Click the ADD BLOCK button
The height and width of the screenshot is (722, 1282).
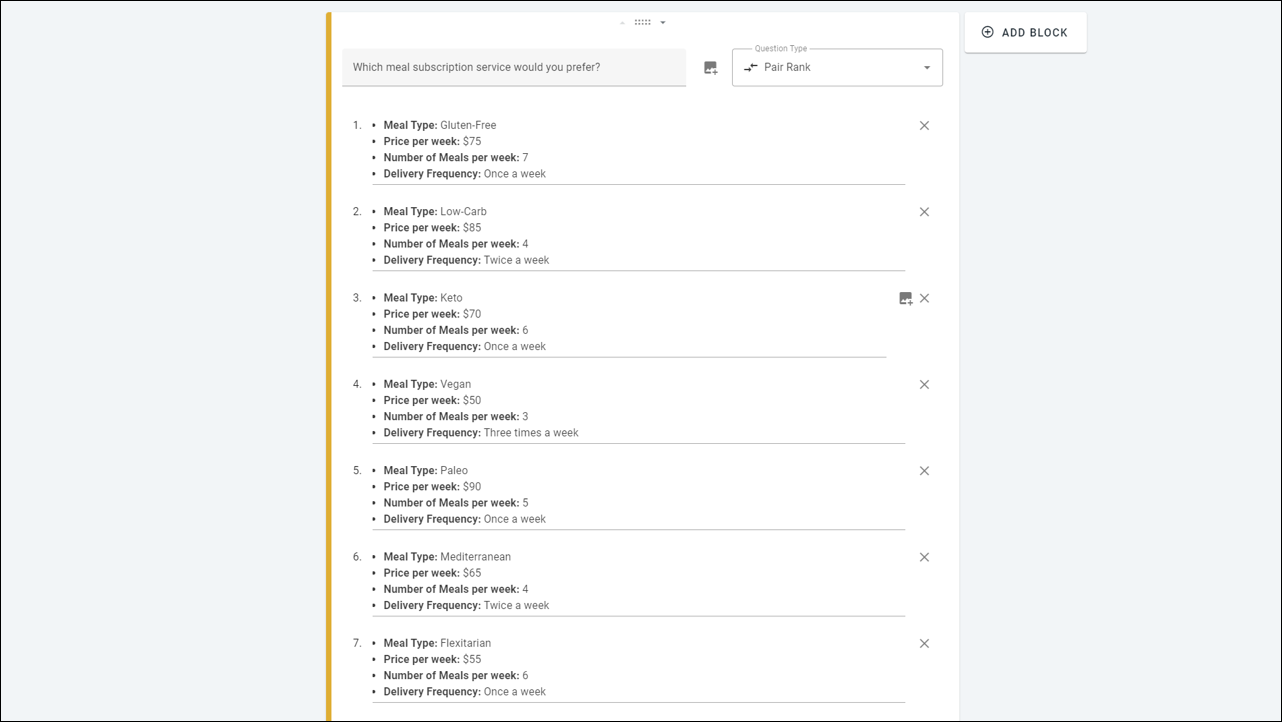[x=1025, y=32]
